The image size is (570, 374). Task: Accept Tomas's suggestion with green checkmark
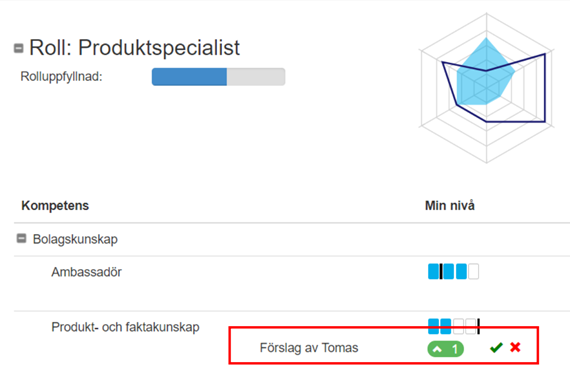tap(496, 348)
